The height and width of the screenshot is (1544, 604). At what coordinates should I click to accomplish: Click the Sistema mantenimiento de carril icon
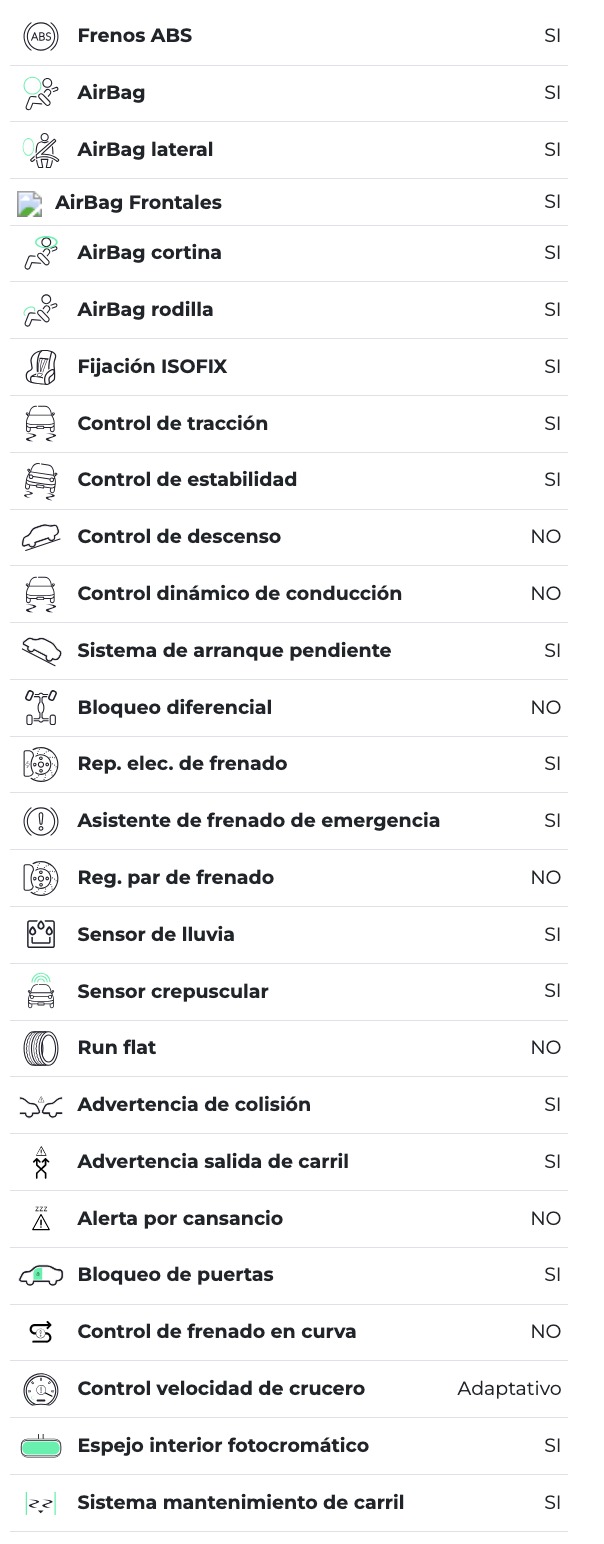[40, 1502]
